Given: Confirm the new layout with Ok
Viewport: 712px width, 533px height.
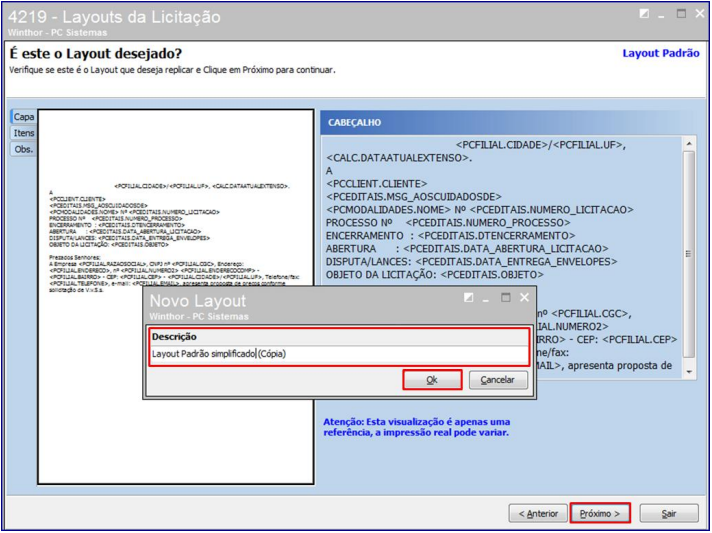Looking at the screenshot, I should coord(432,380).
